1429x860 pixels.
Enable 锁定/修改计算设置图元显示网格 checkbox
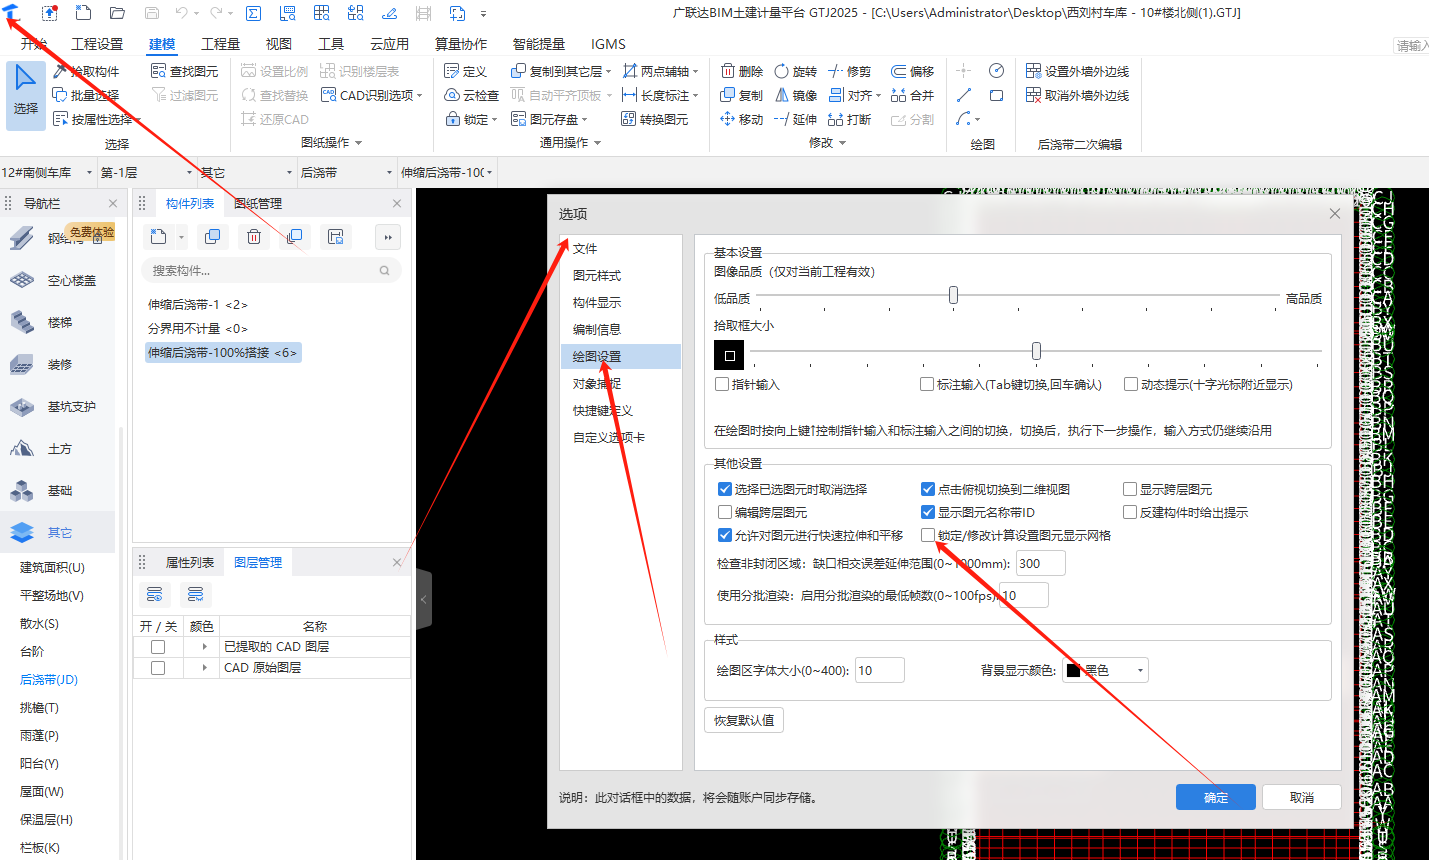coord(928,535)
